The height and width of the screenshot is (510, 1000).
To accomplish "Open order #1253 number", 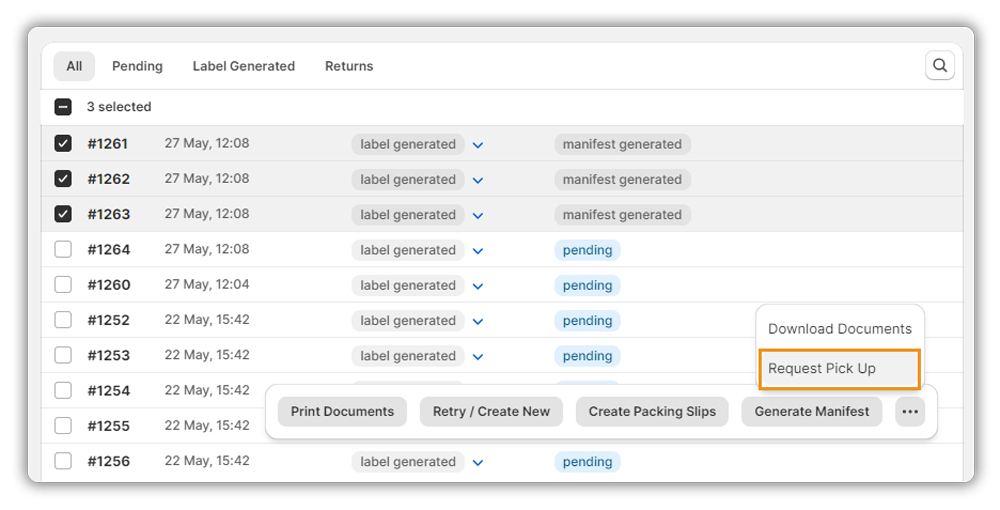I will pos(108,356).
